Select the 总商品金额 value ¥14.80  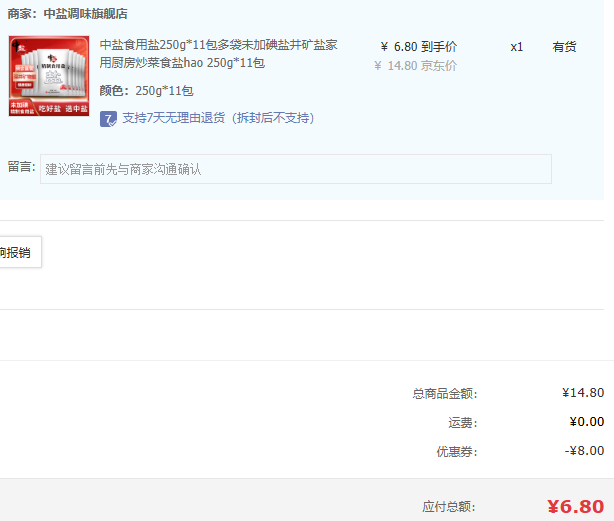(583, 393)
